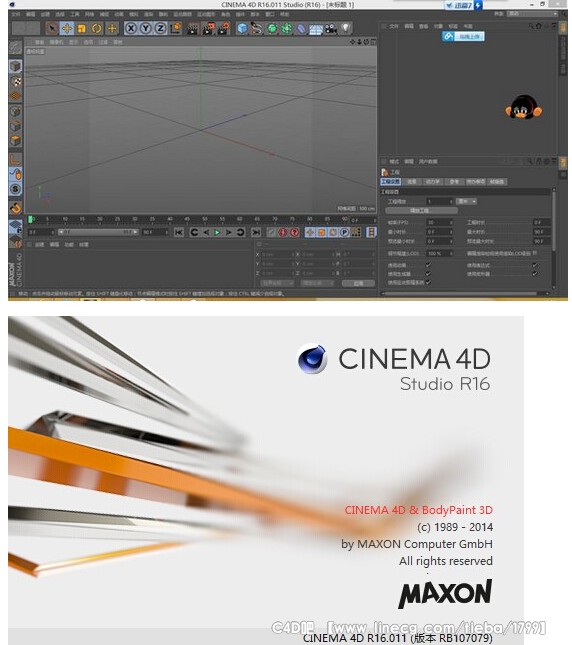Screen dimensions: 572x645
Task: Toggle the 使用变形器 checkbox
Action: click(535, 274)
